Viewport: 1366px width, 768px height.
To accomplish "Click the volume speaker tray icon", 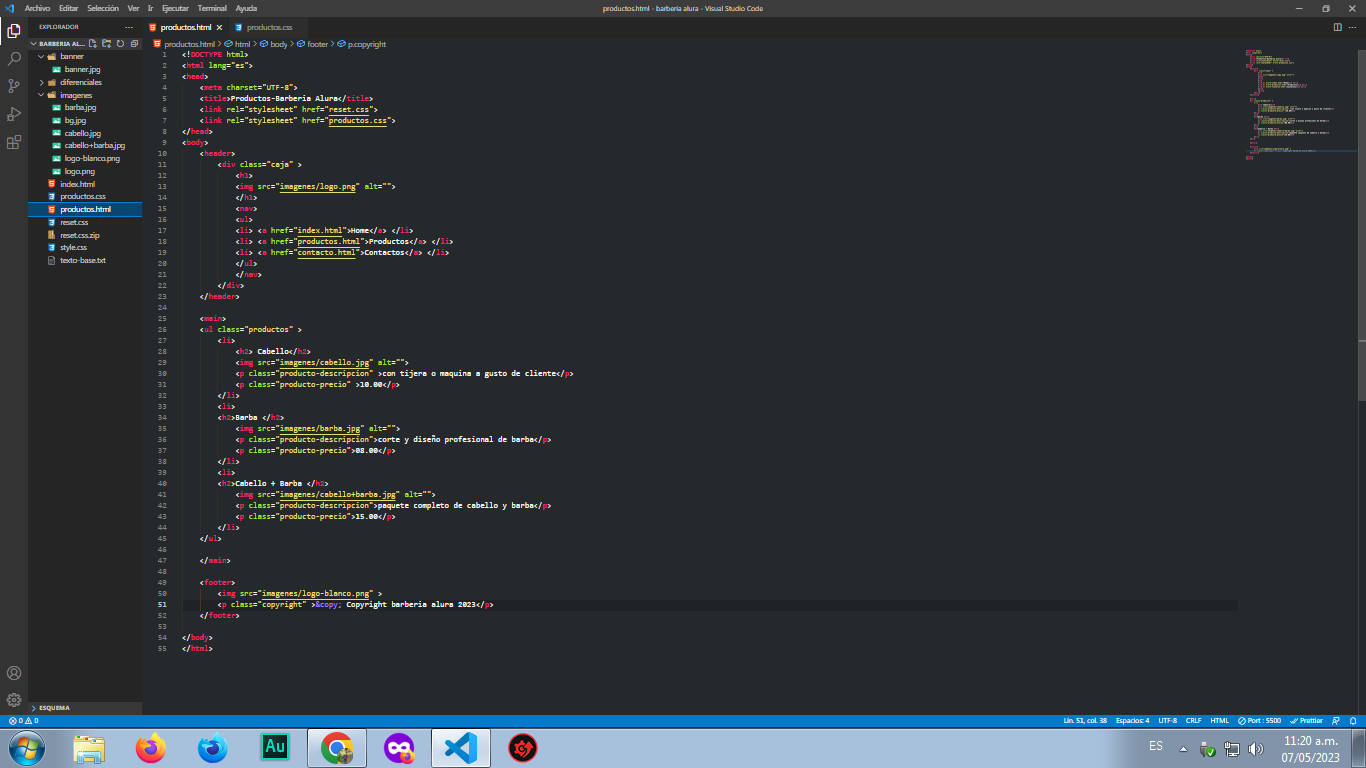I will (x=1256, y=748).
